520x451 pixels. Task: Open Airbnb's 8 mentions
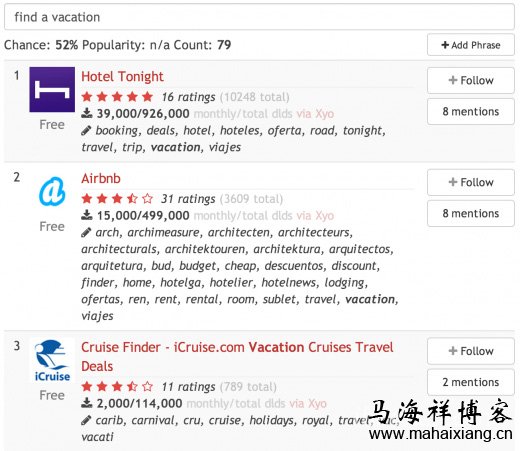(x=471, y=213)
